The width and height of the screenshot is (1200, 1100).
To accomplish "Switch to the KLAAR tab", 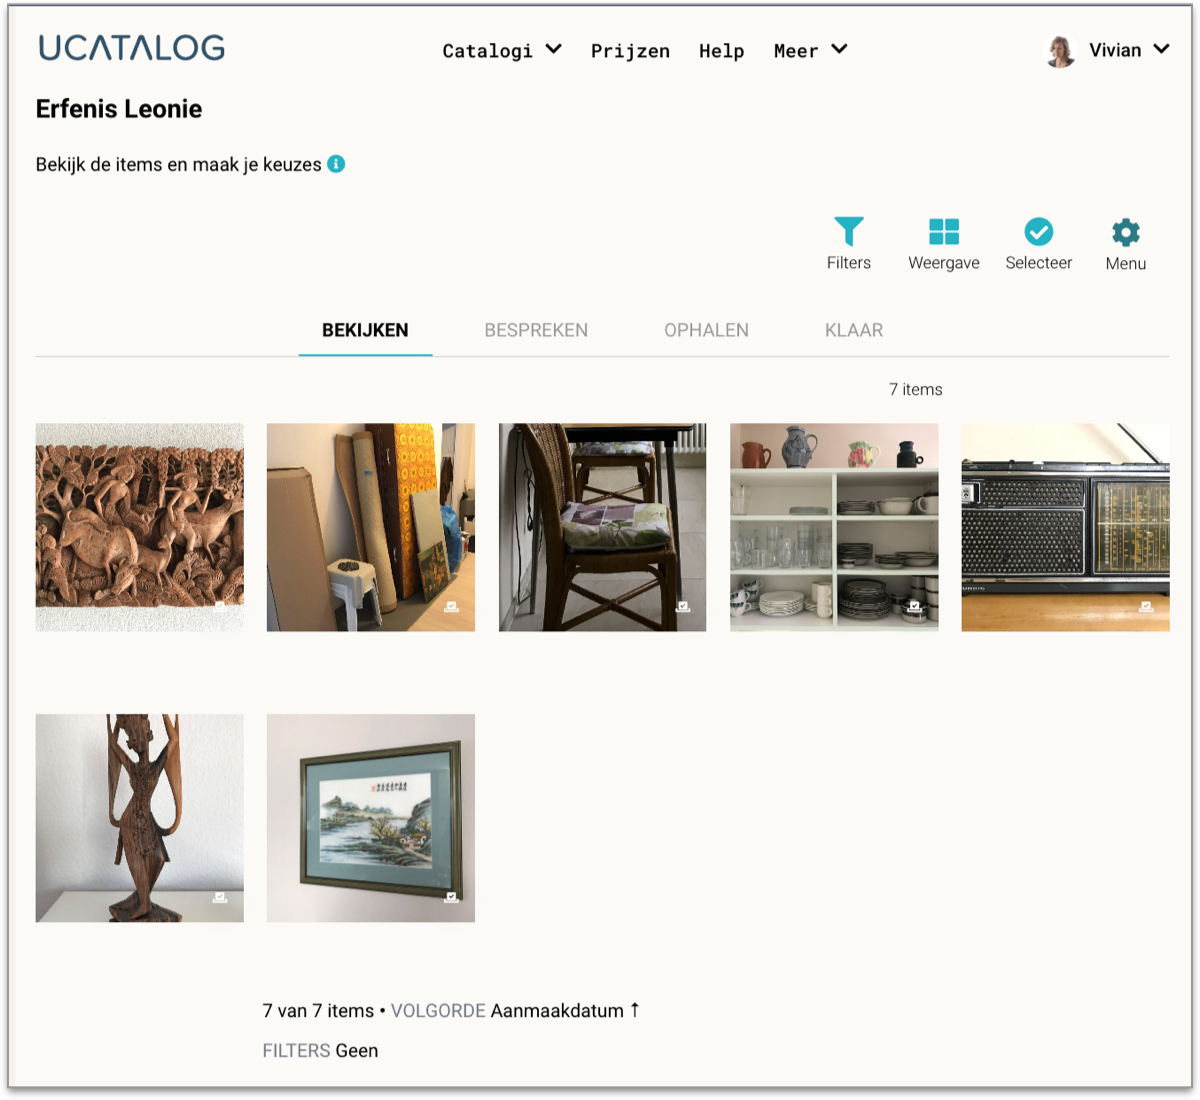I will point(854,330).
